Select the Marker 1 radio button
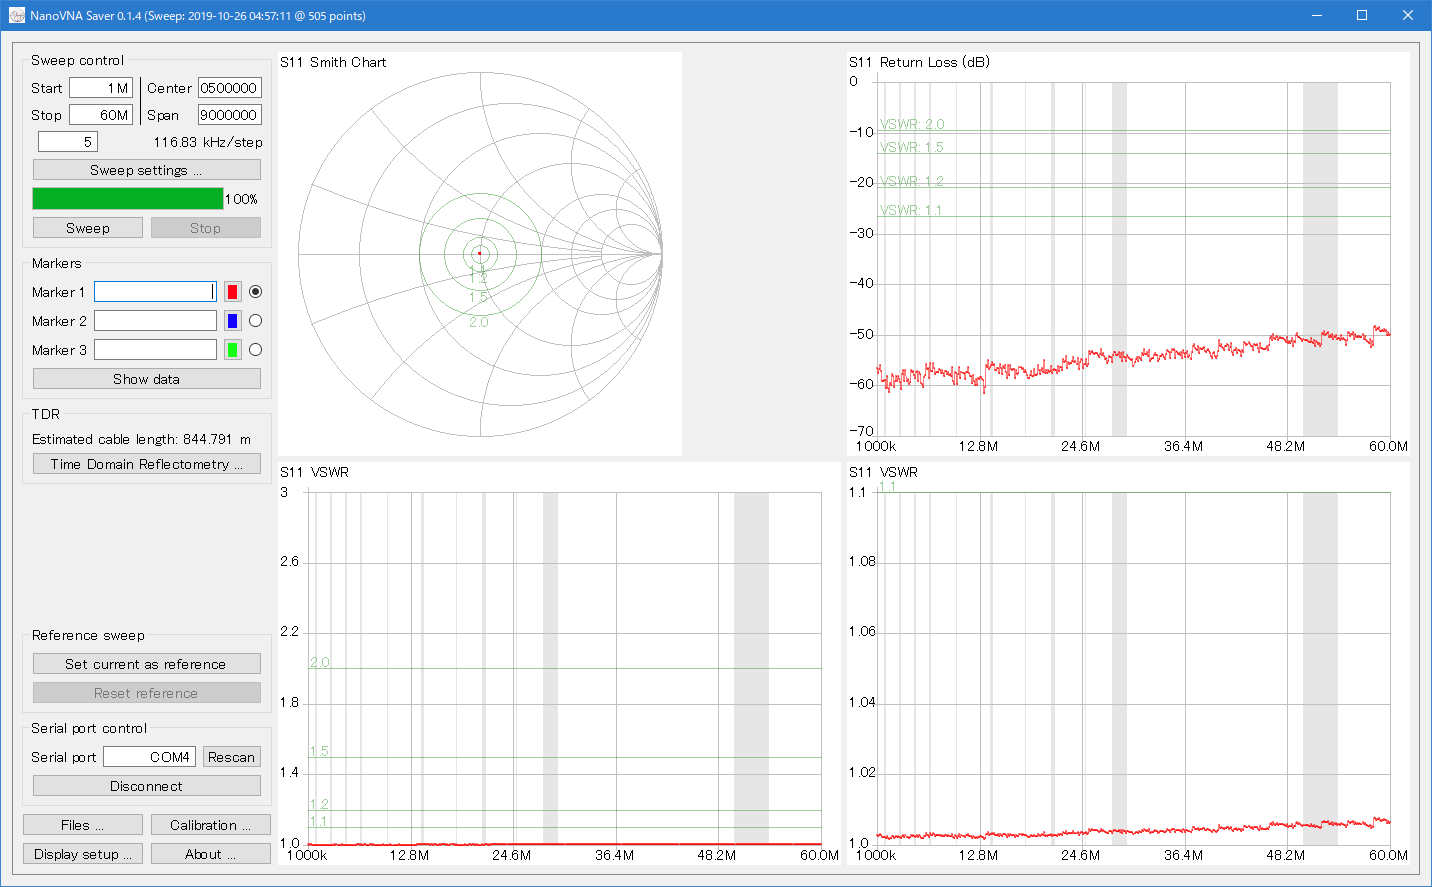This screenshot has width=1432, height=887. tap(255, 292)
